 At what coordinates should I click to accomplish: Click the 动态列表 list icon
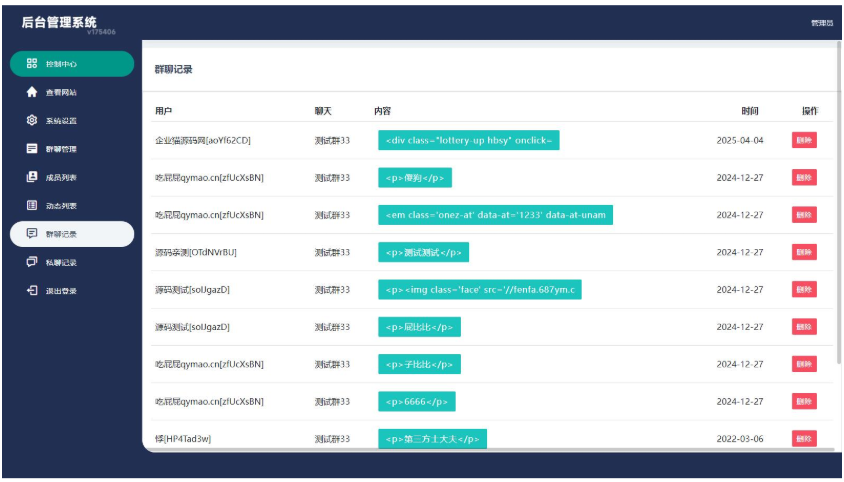coord(32,206)
